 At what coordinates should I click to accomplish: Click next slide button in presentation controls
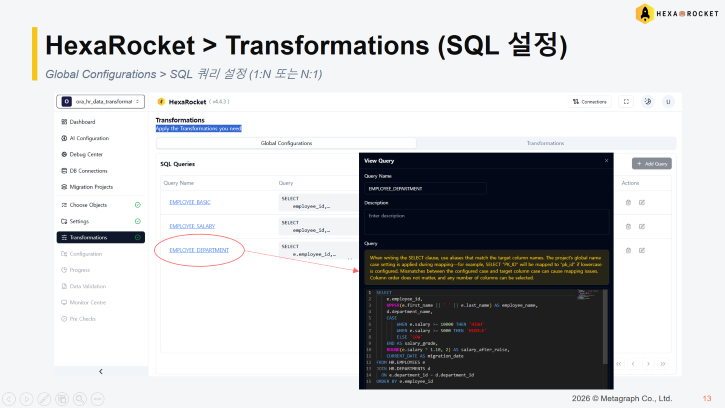click(x=27, y=399)
